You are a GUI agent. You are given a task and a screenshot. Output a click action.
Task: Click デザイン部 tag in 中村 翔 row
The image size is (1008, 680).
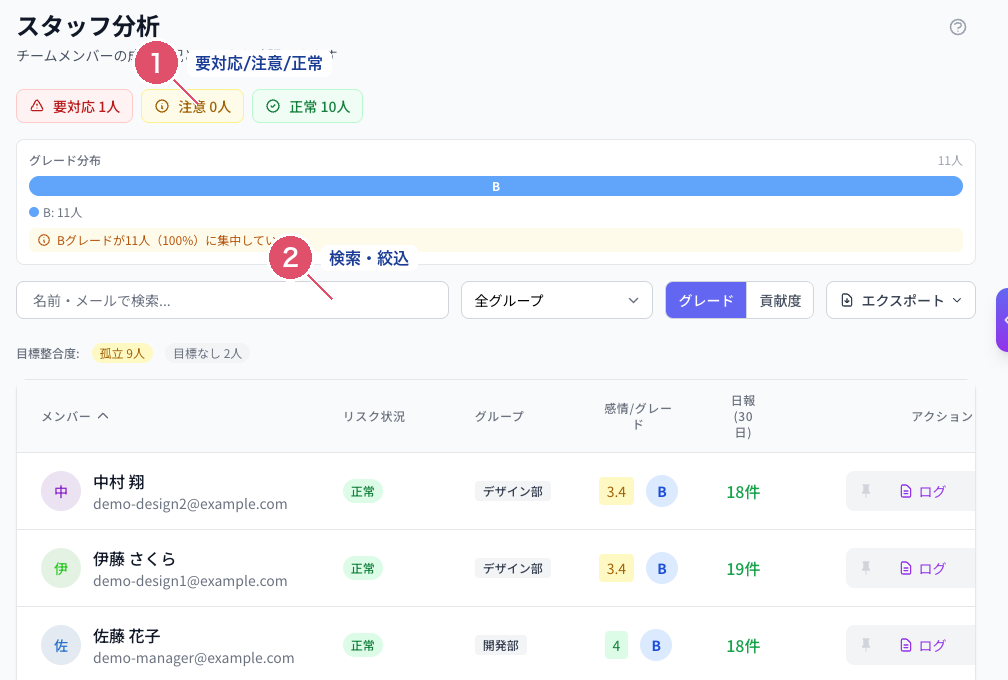513,492
